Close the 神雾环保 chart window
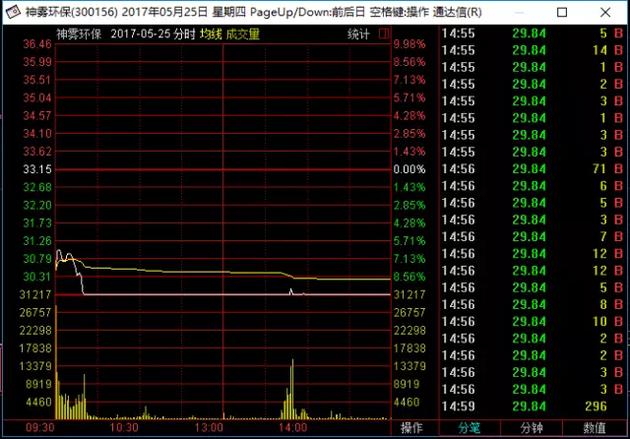This screenshot has height=439, width=630. 605,12
